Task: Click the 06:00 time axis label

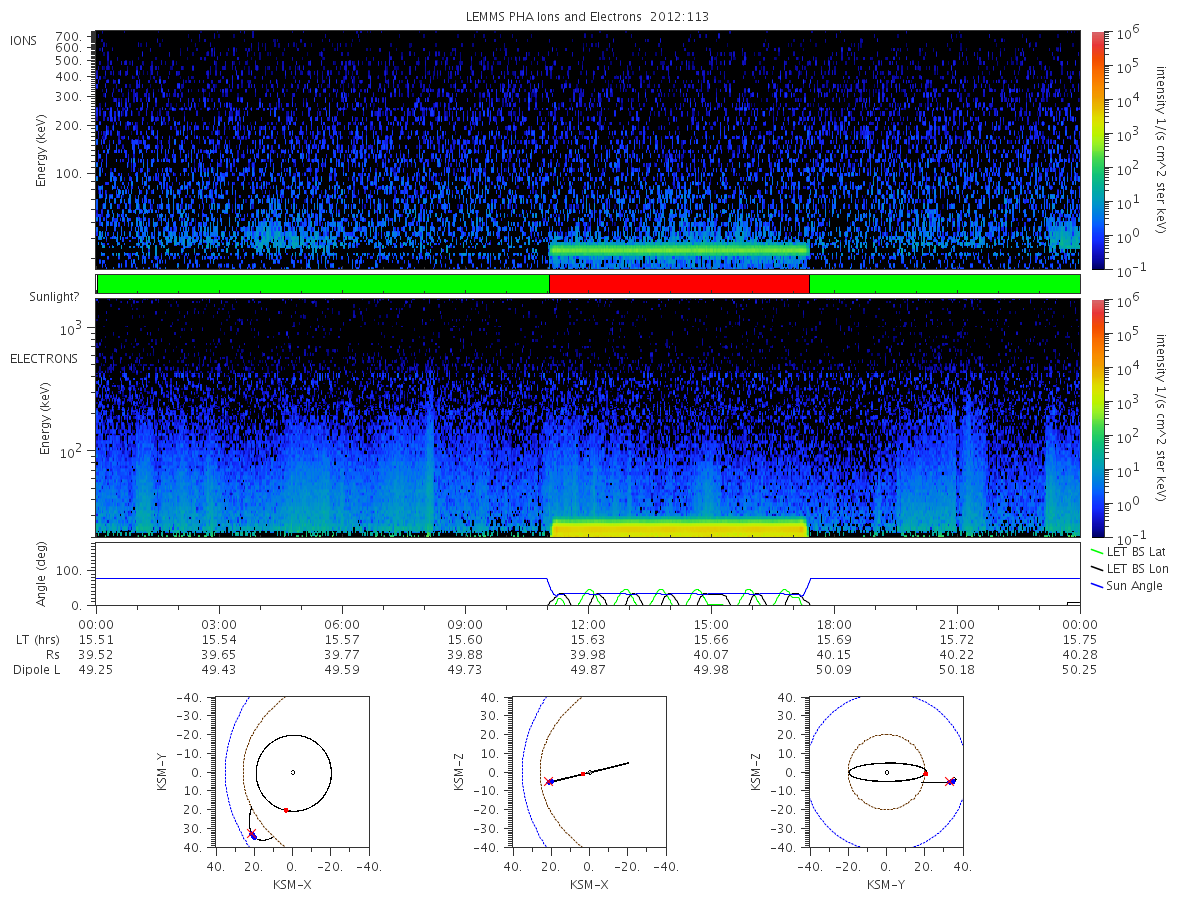Action: coord(342,623)
